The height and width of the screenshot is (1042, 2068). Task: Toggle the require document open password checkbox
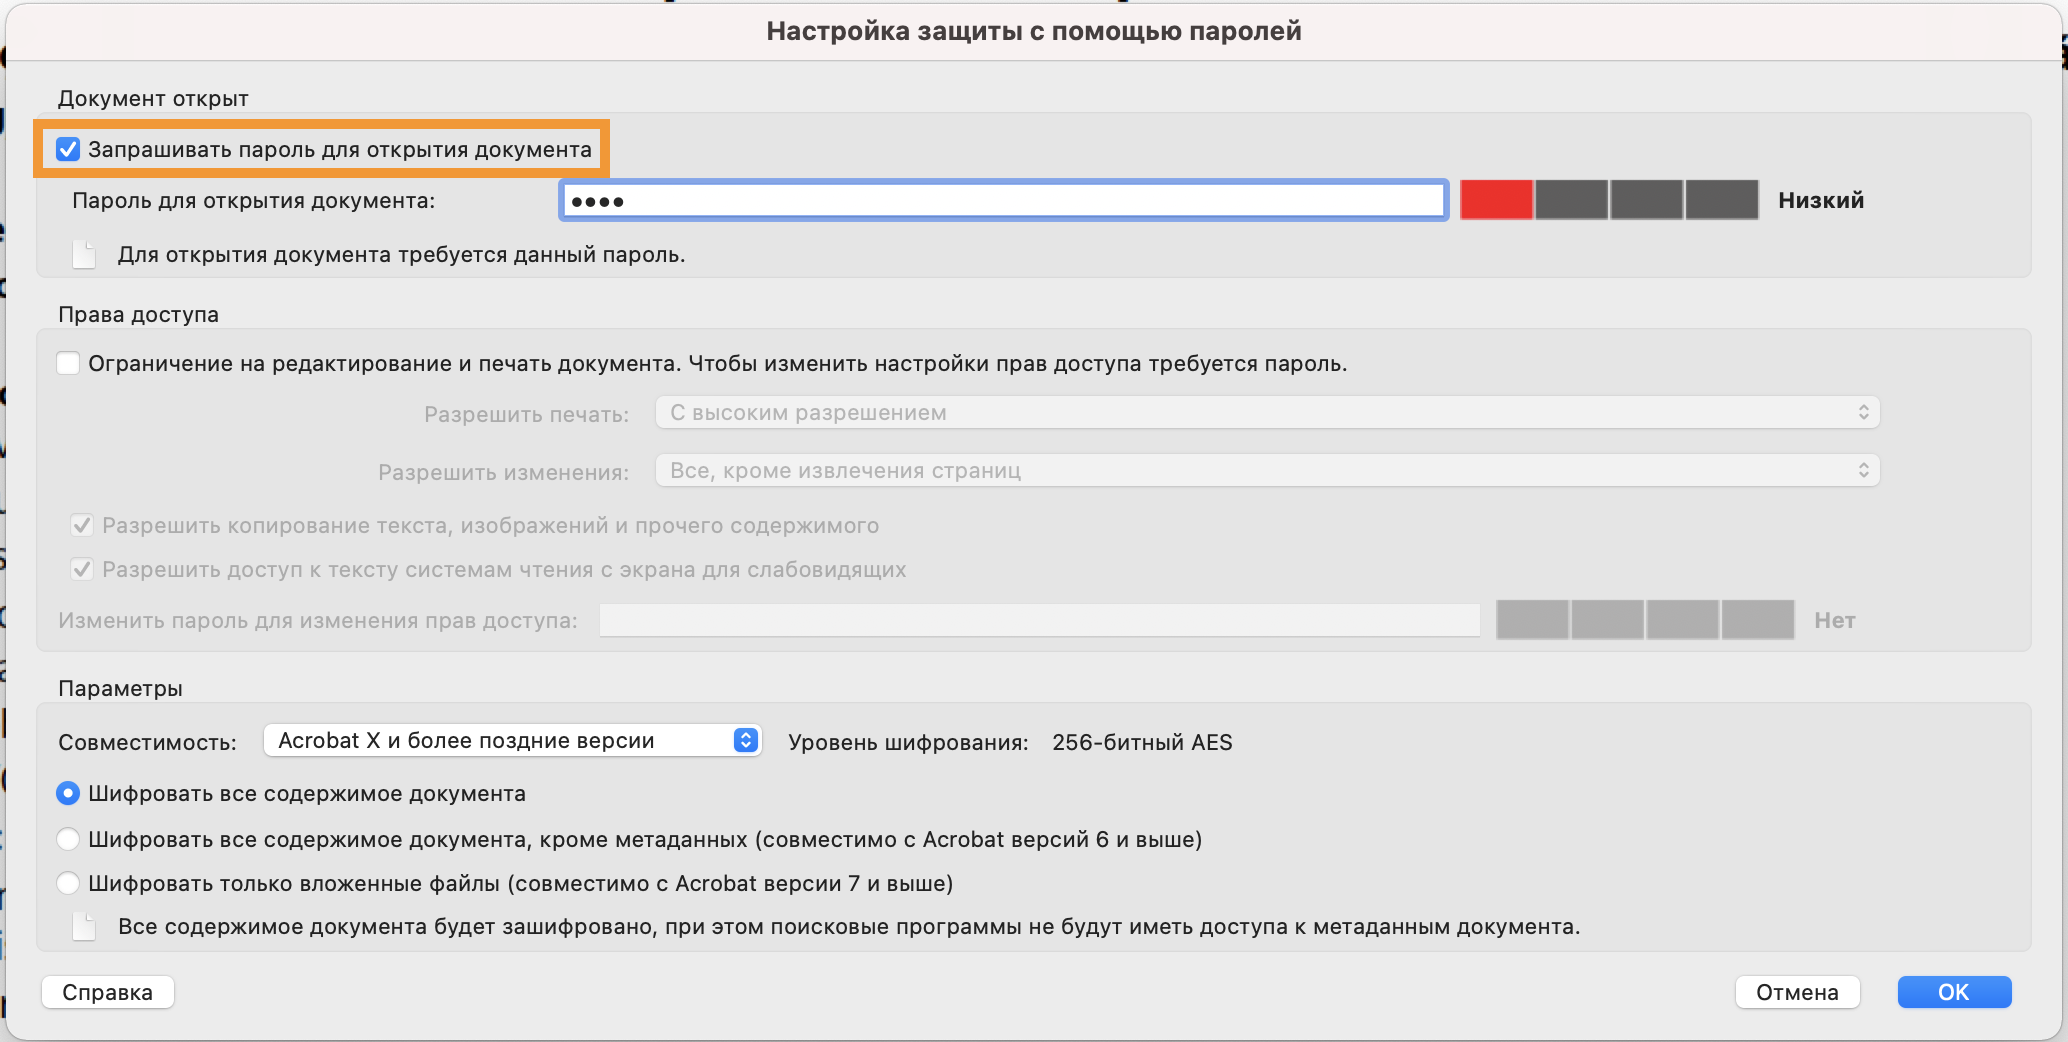68,150
